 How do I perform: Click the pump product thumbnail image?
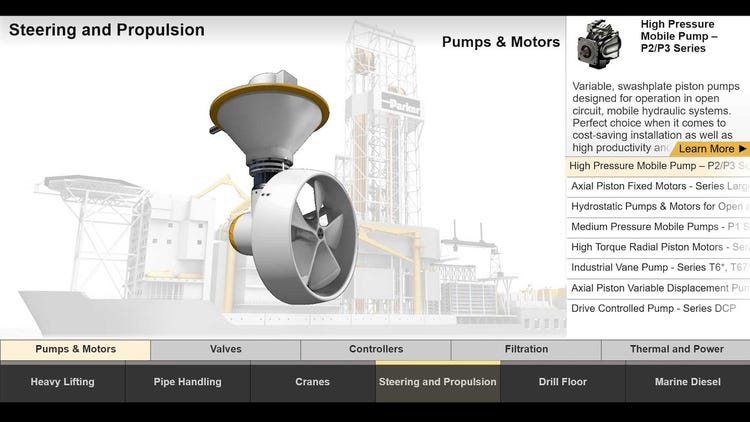599,44
